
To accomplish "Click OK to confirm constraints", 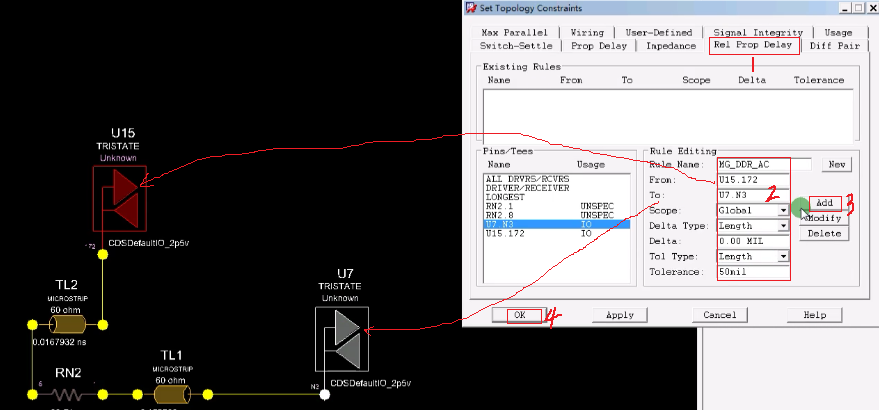I will [x=520, y=314].
